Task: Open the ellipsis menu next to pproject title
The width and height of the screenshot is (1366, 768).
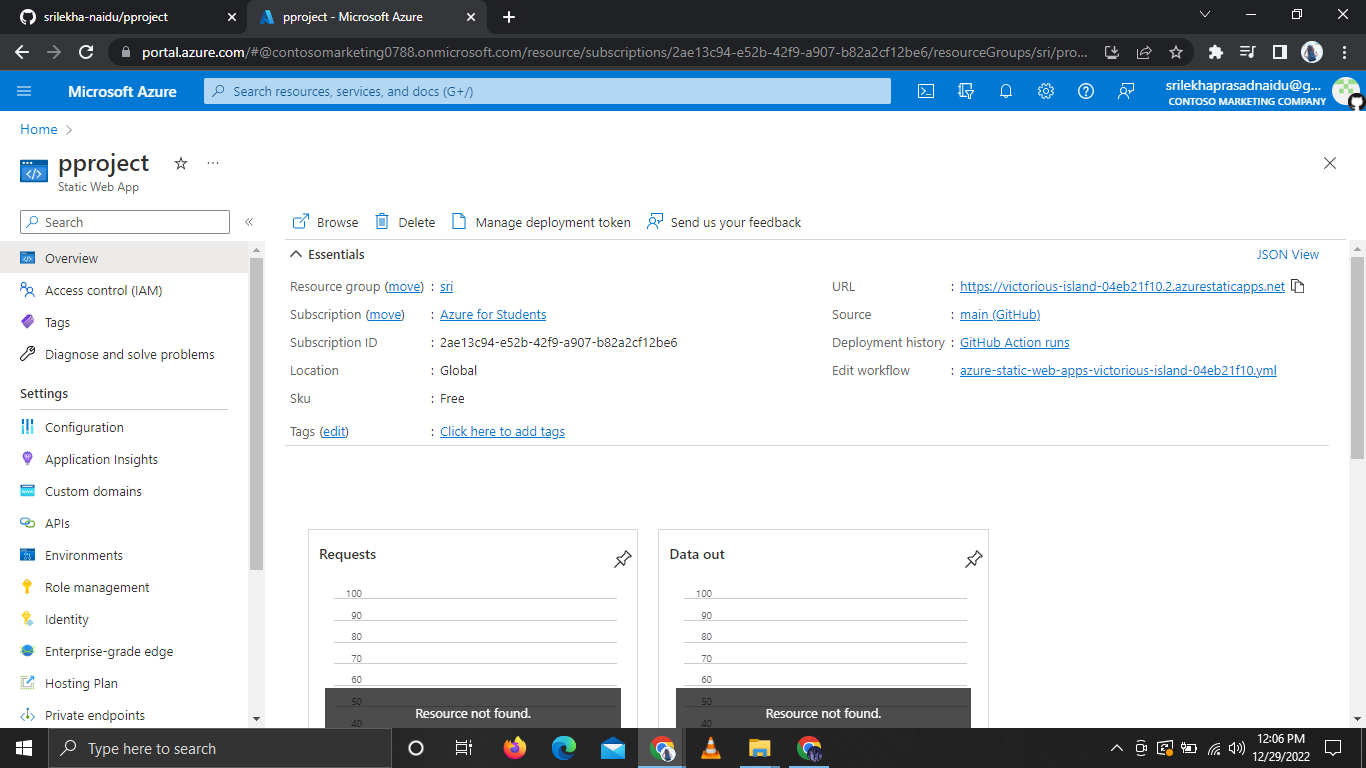Action: click(212, 163)
